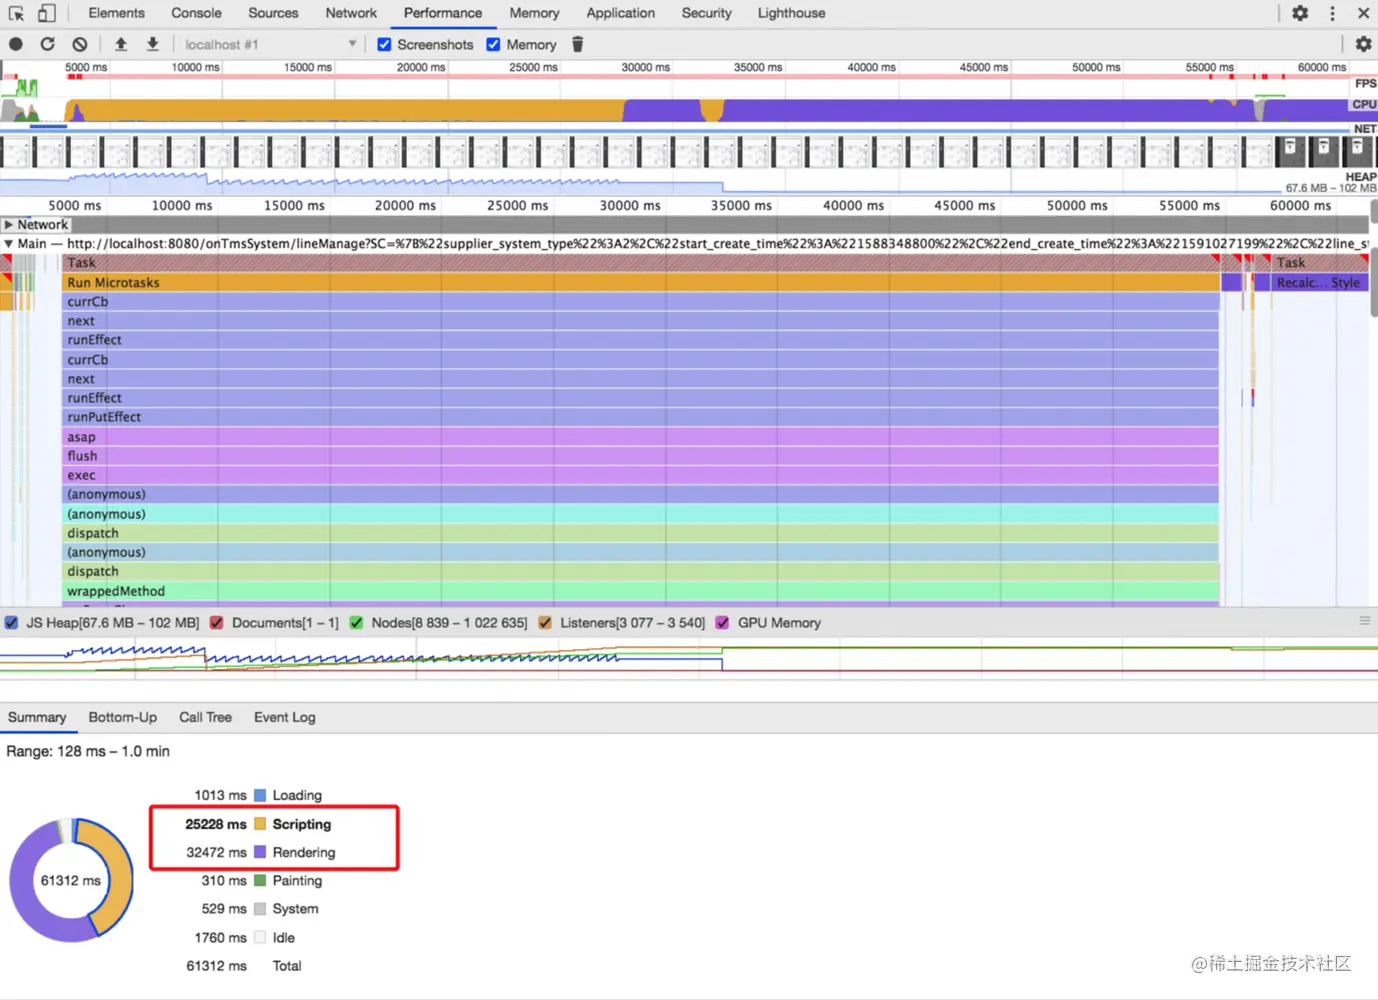Click the reload and record icon
Viewport: 1378px width, 1000px height.
click(x=47, y=44)
